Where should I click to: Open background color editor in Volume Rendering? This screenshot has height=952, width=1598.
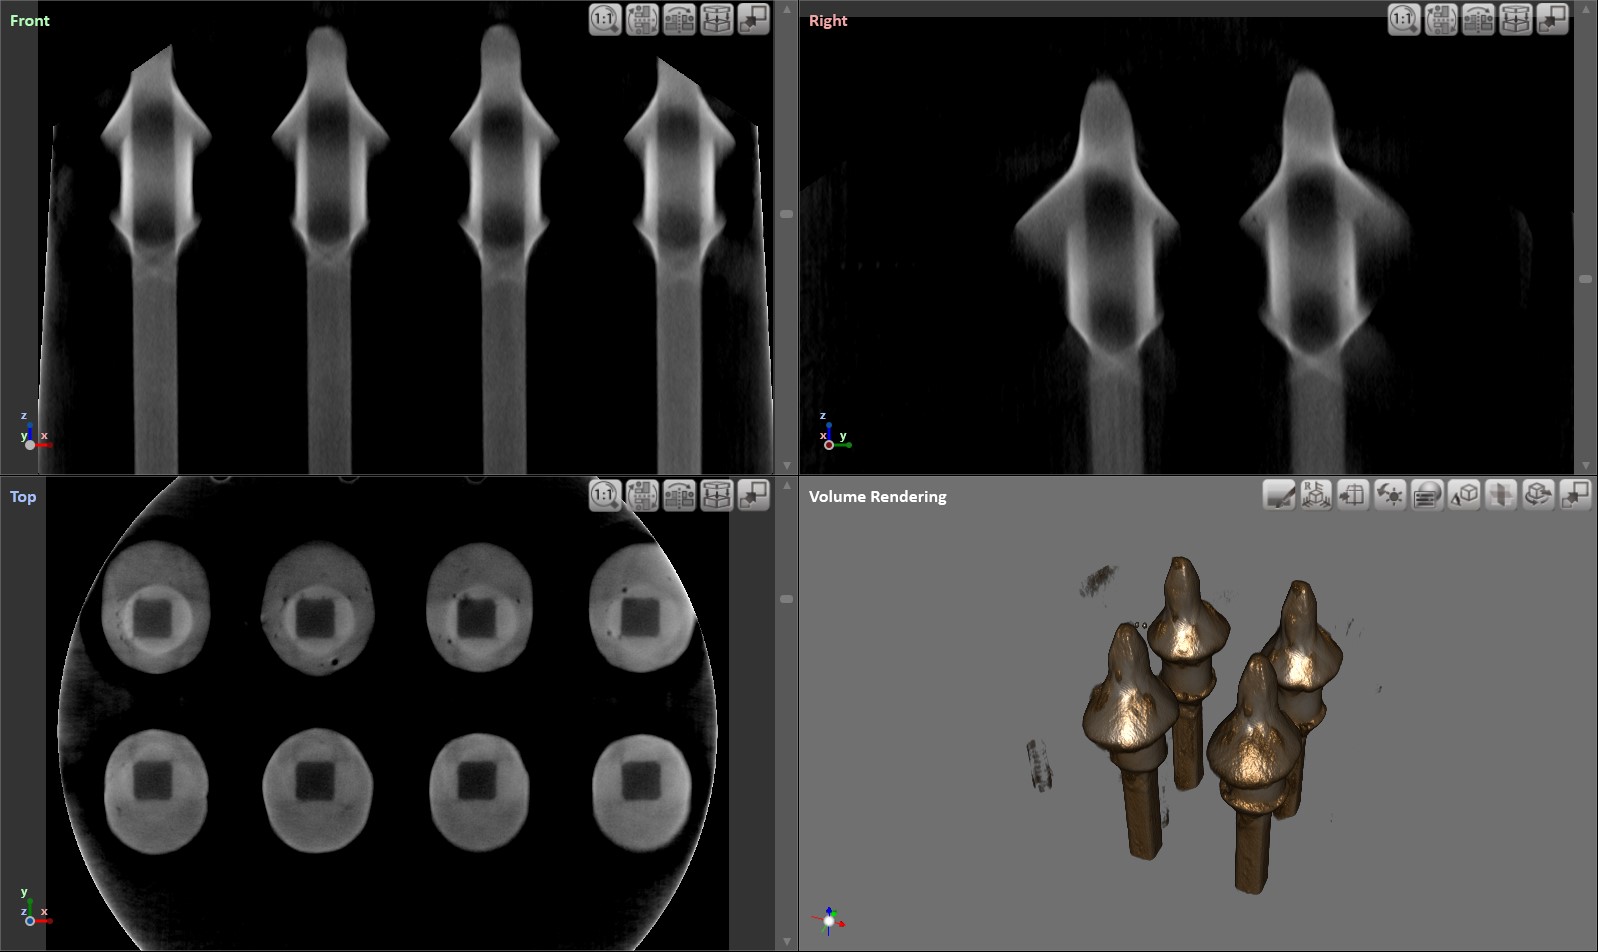(1279, 495)
